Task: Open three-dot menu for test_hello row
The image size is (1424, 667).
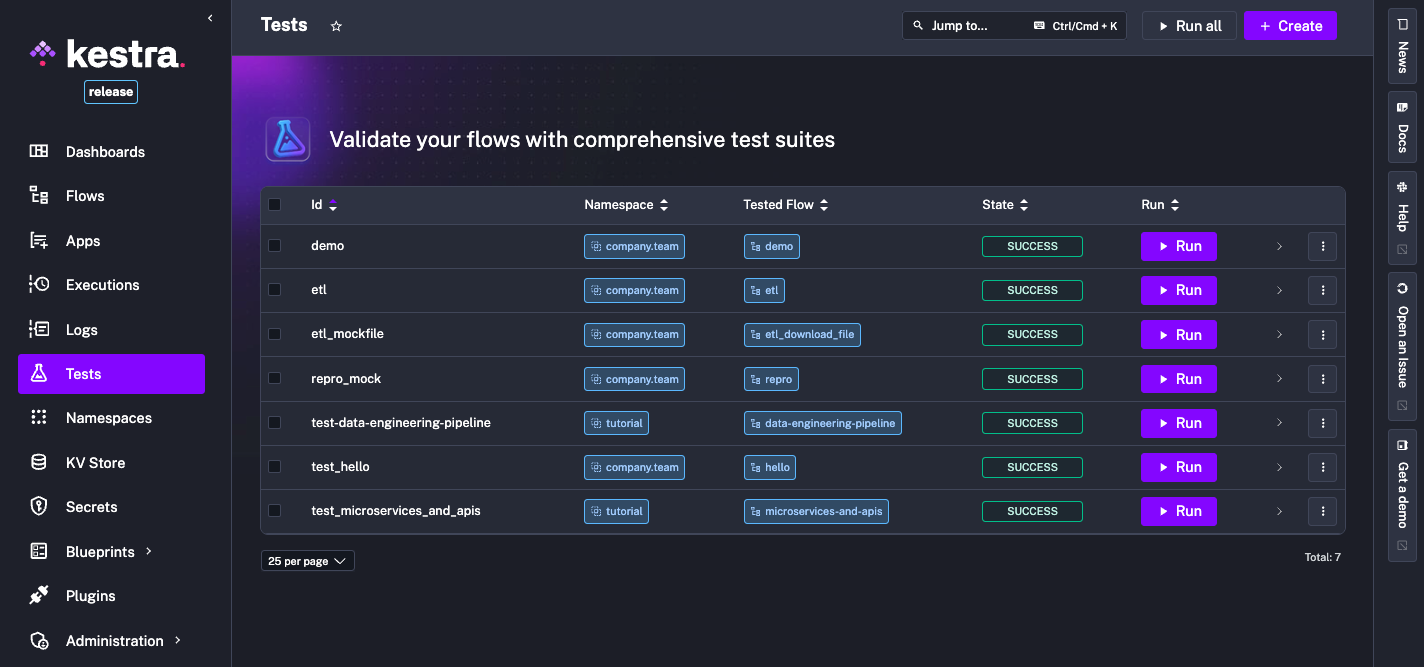Action: coord(1322,467)
